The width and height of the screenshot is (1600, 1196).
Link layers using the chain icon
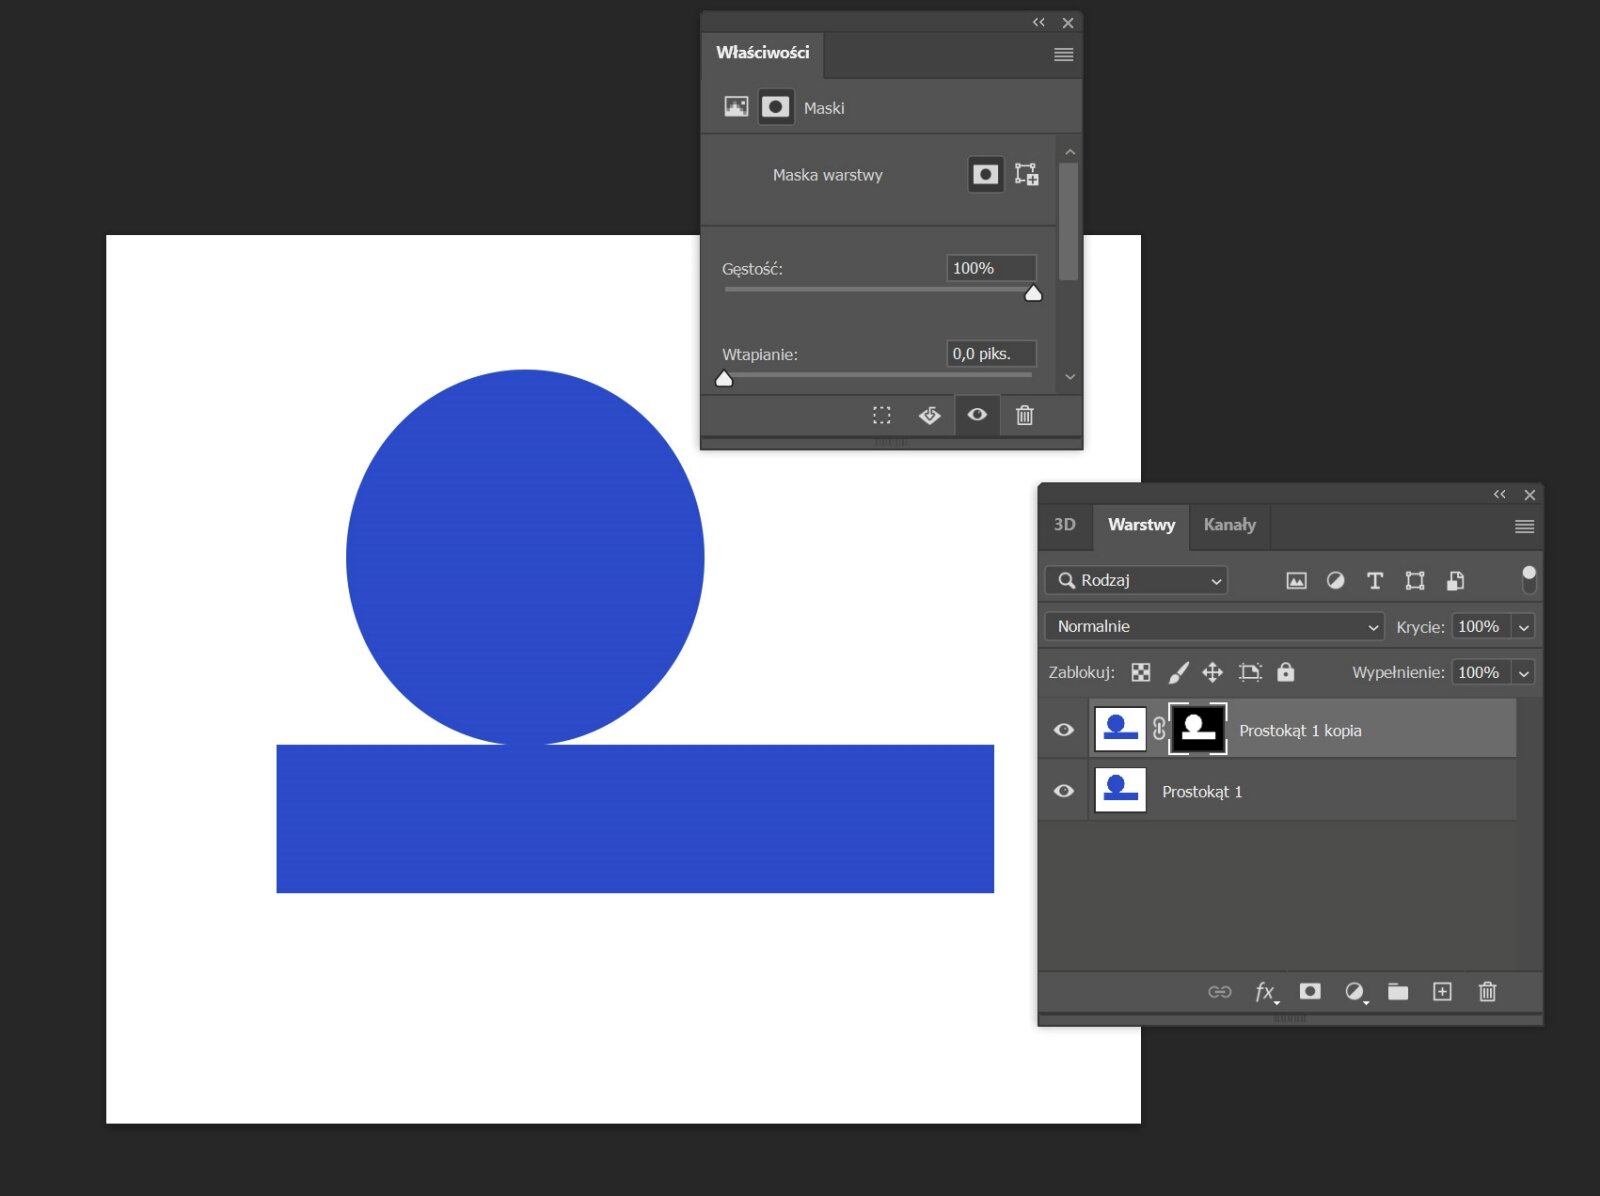(1219, 992)
